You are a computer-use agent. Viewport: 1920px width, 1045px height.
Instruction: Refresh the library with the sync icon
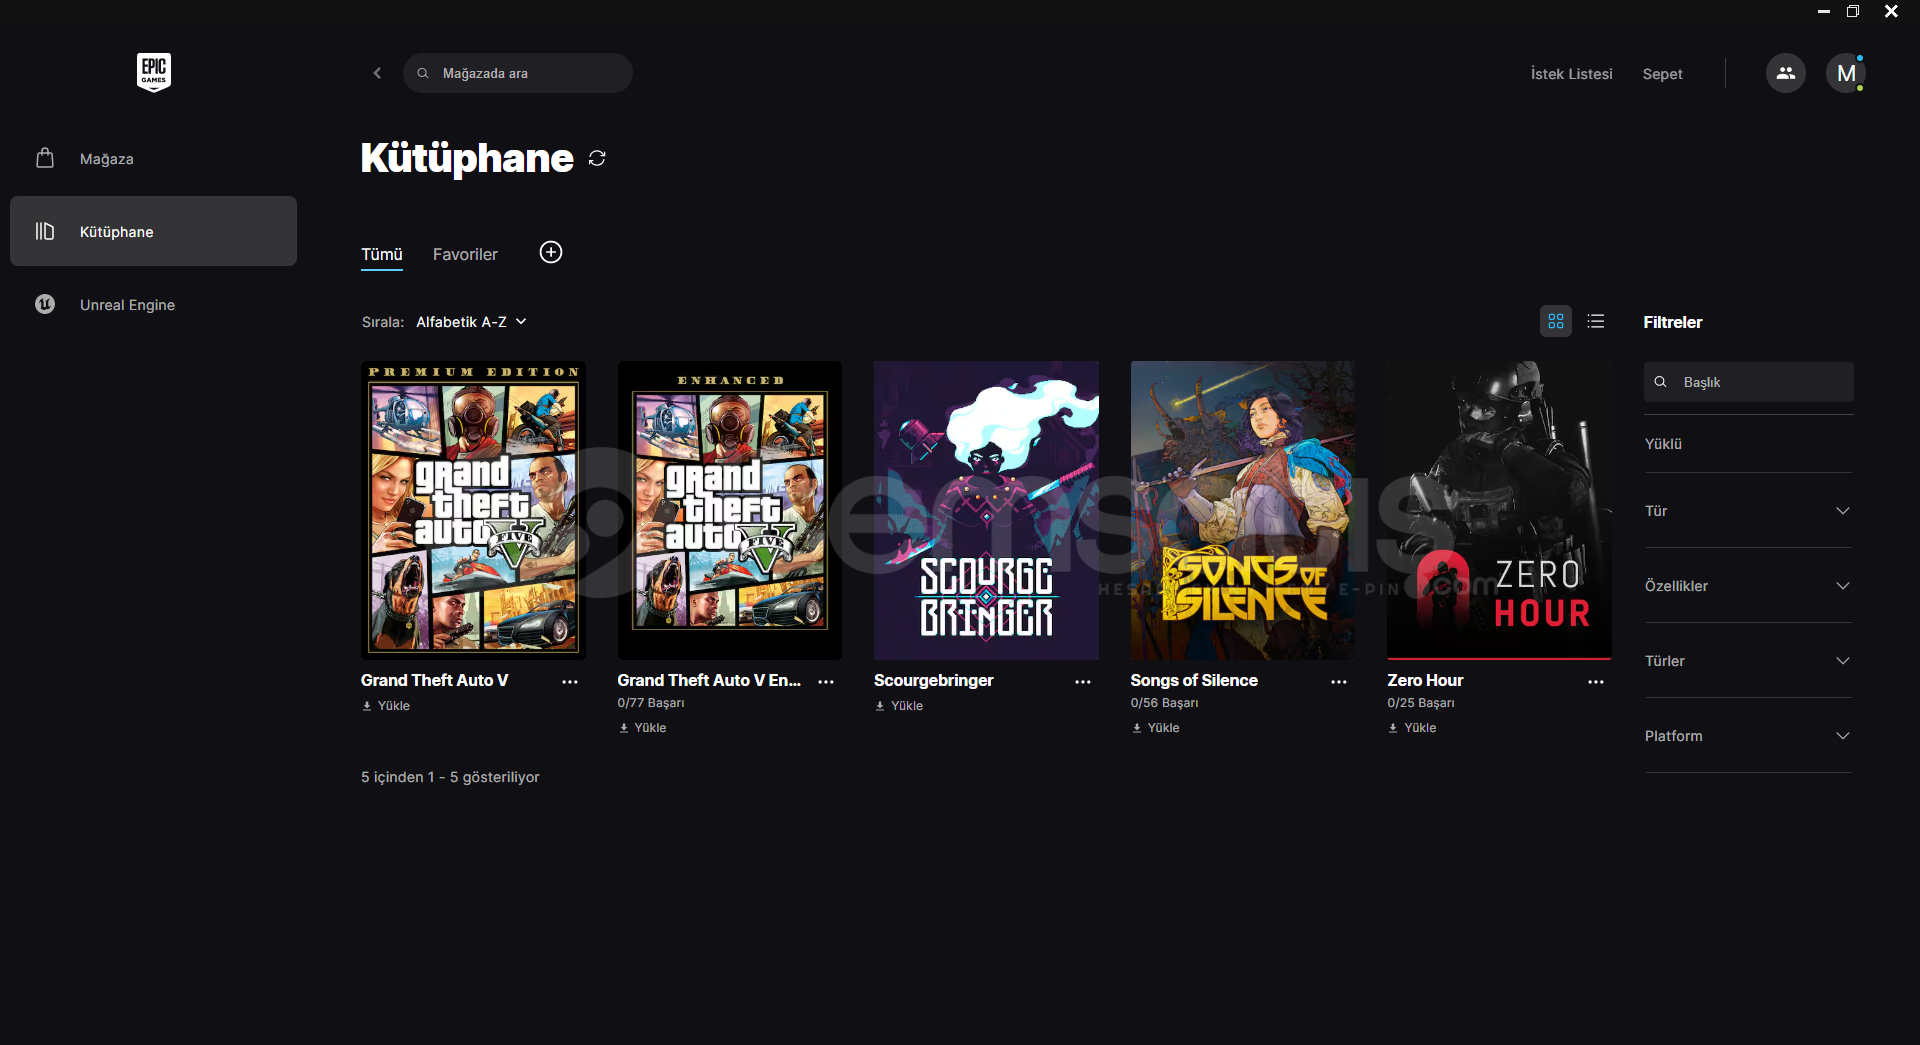[x=597, y=158]
